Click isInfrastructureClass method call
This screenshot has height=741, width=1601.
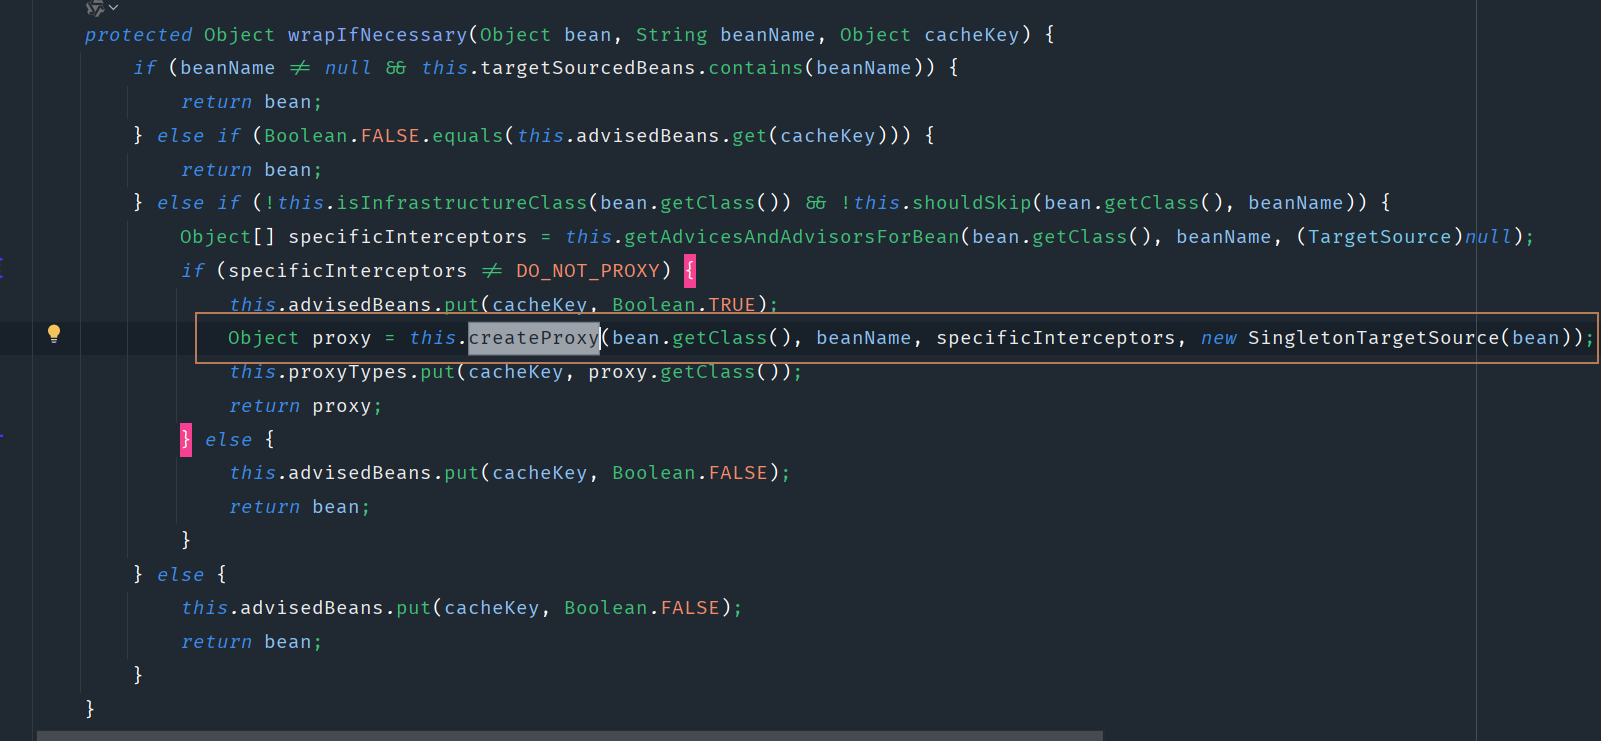[462, 203]
